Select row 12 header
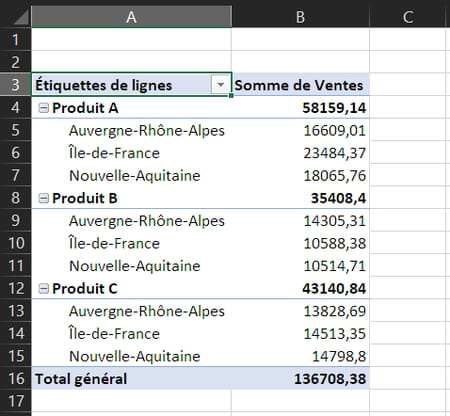The image size is (450, 416). pos(15,288)
